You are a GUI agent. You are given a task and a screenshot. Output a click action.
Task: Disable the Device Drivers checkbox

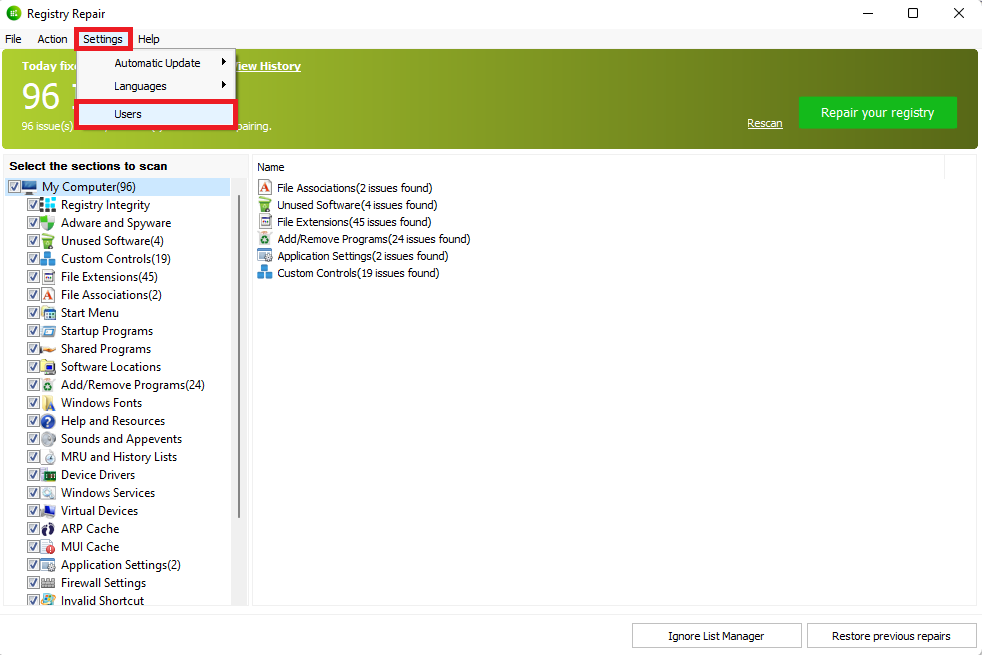pyautogui.click(x=34, y=475)
